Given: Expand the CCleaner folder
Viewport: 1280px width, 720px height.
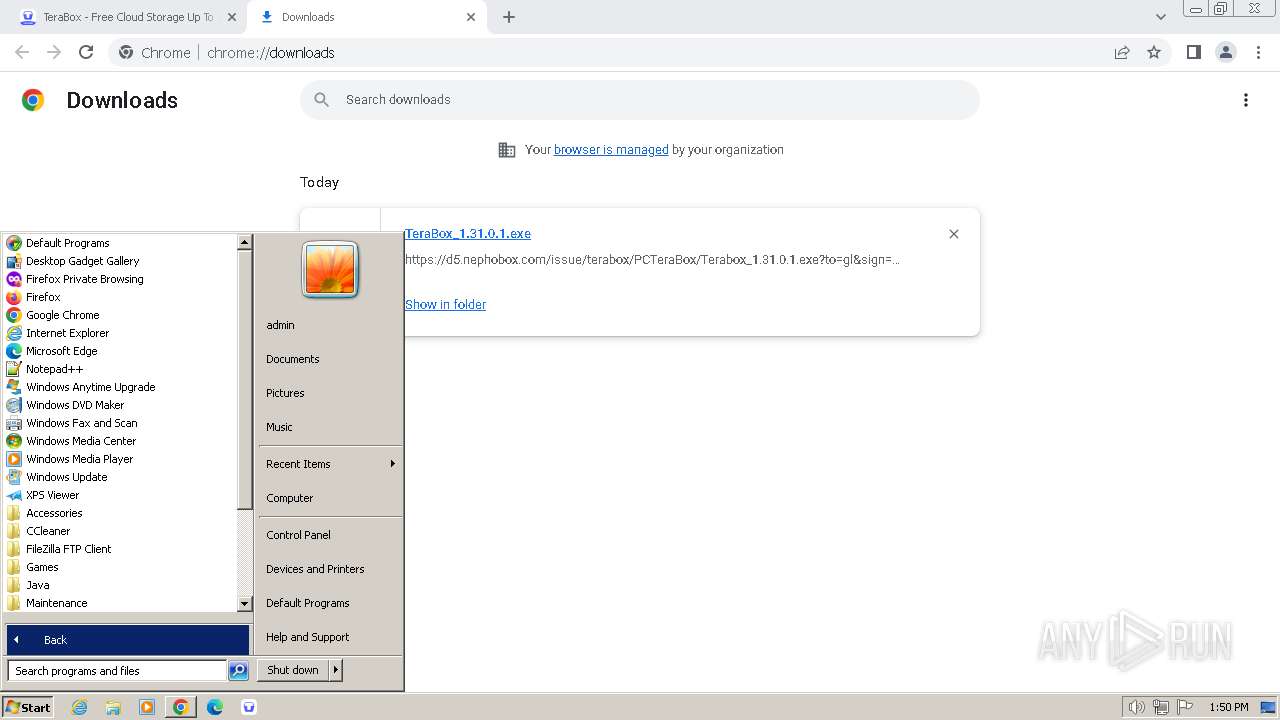Looking at the screenshot, I should coord(48,531).
